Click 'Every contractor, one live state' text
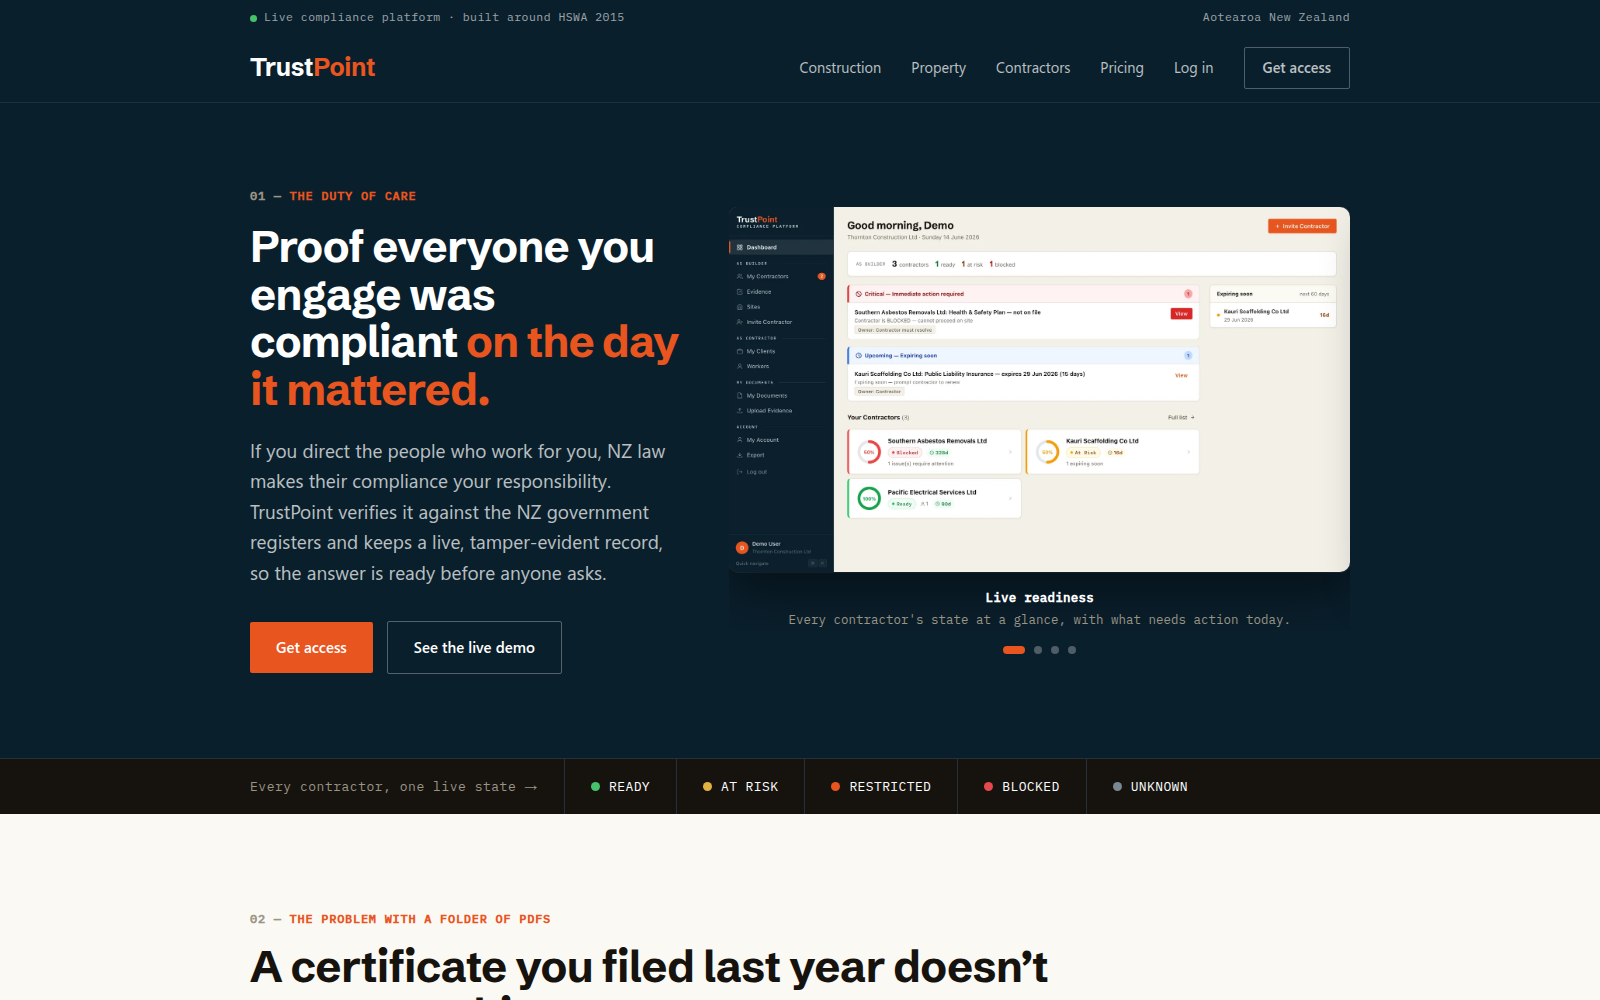Viewport: 1600px width, 1000px height. 383,787
